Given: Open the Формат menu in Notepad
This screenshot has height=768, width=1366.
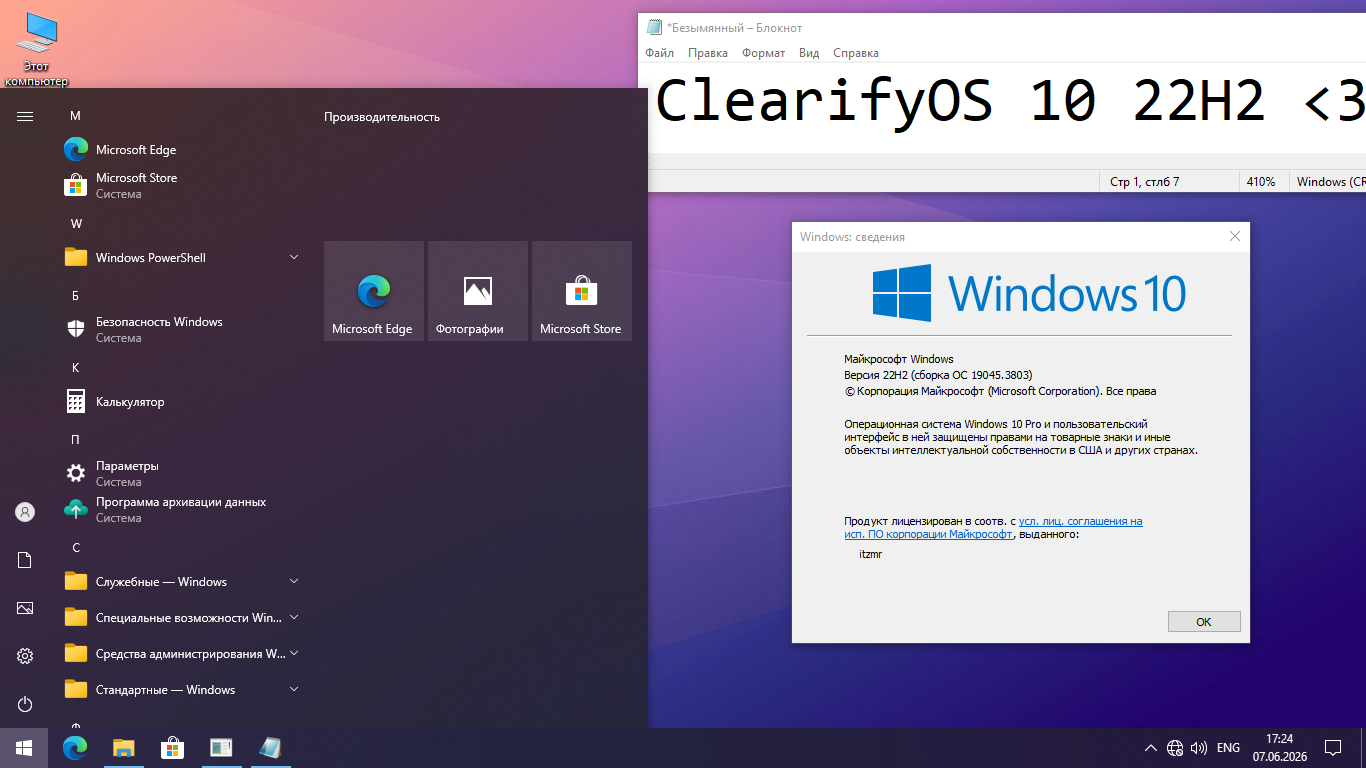Looking at the screenshot, I should pos(764,53).
